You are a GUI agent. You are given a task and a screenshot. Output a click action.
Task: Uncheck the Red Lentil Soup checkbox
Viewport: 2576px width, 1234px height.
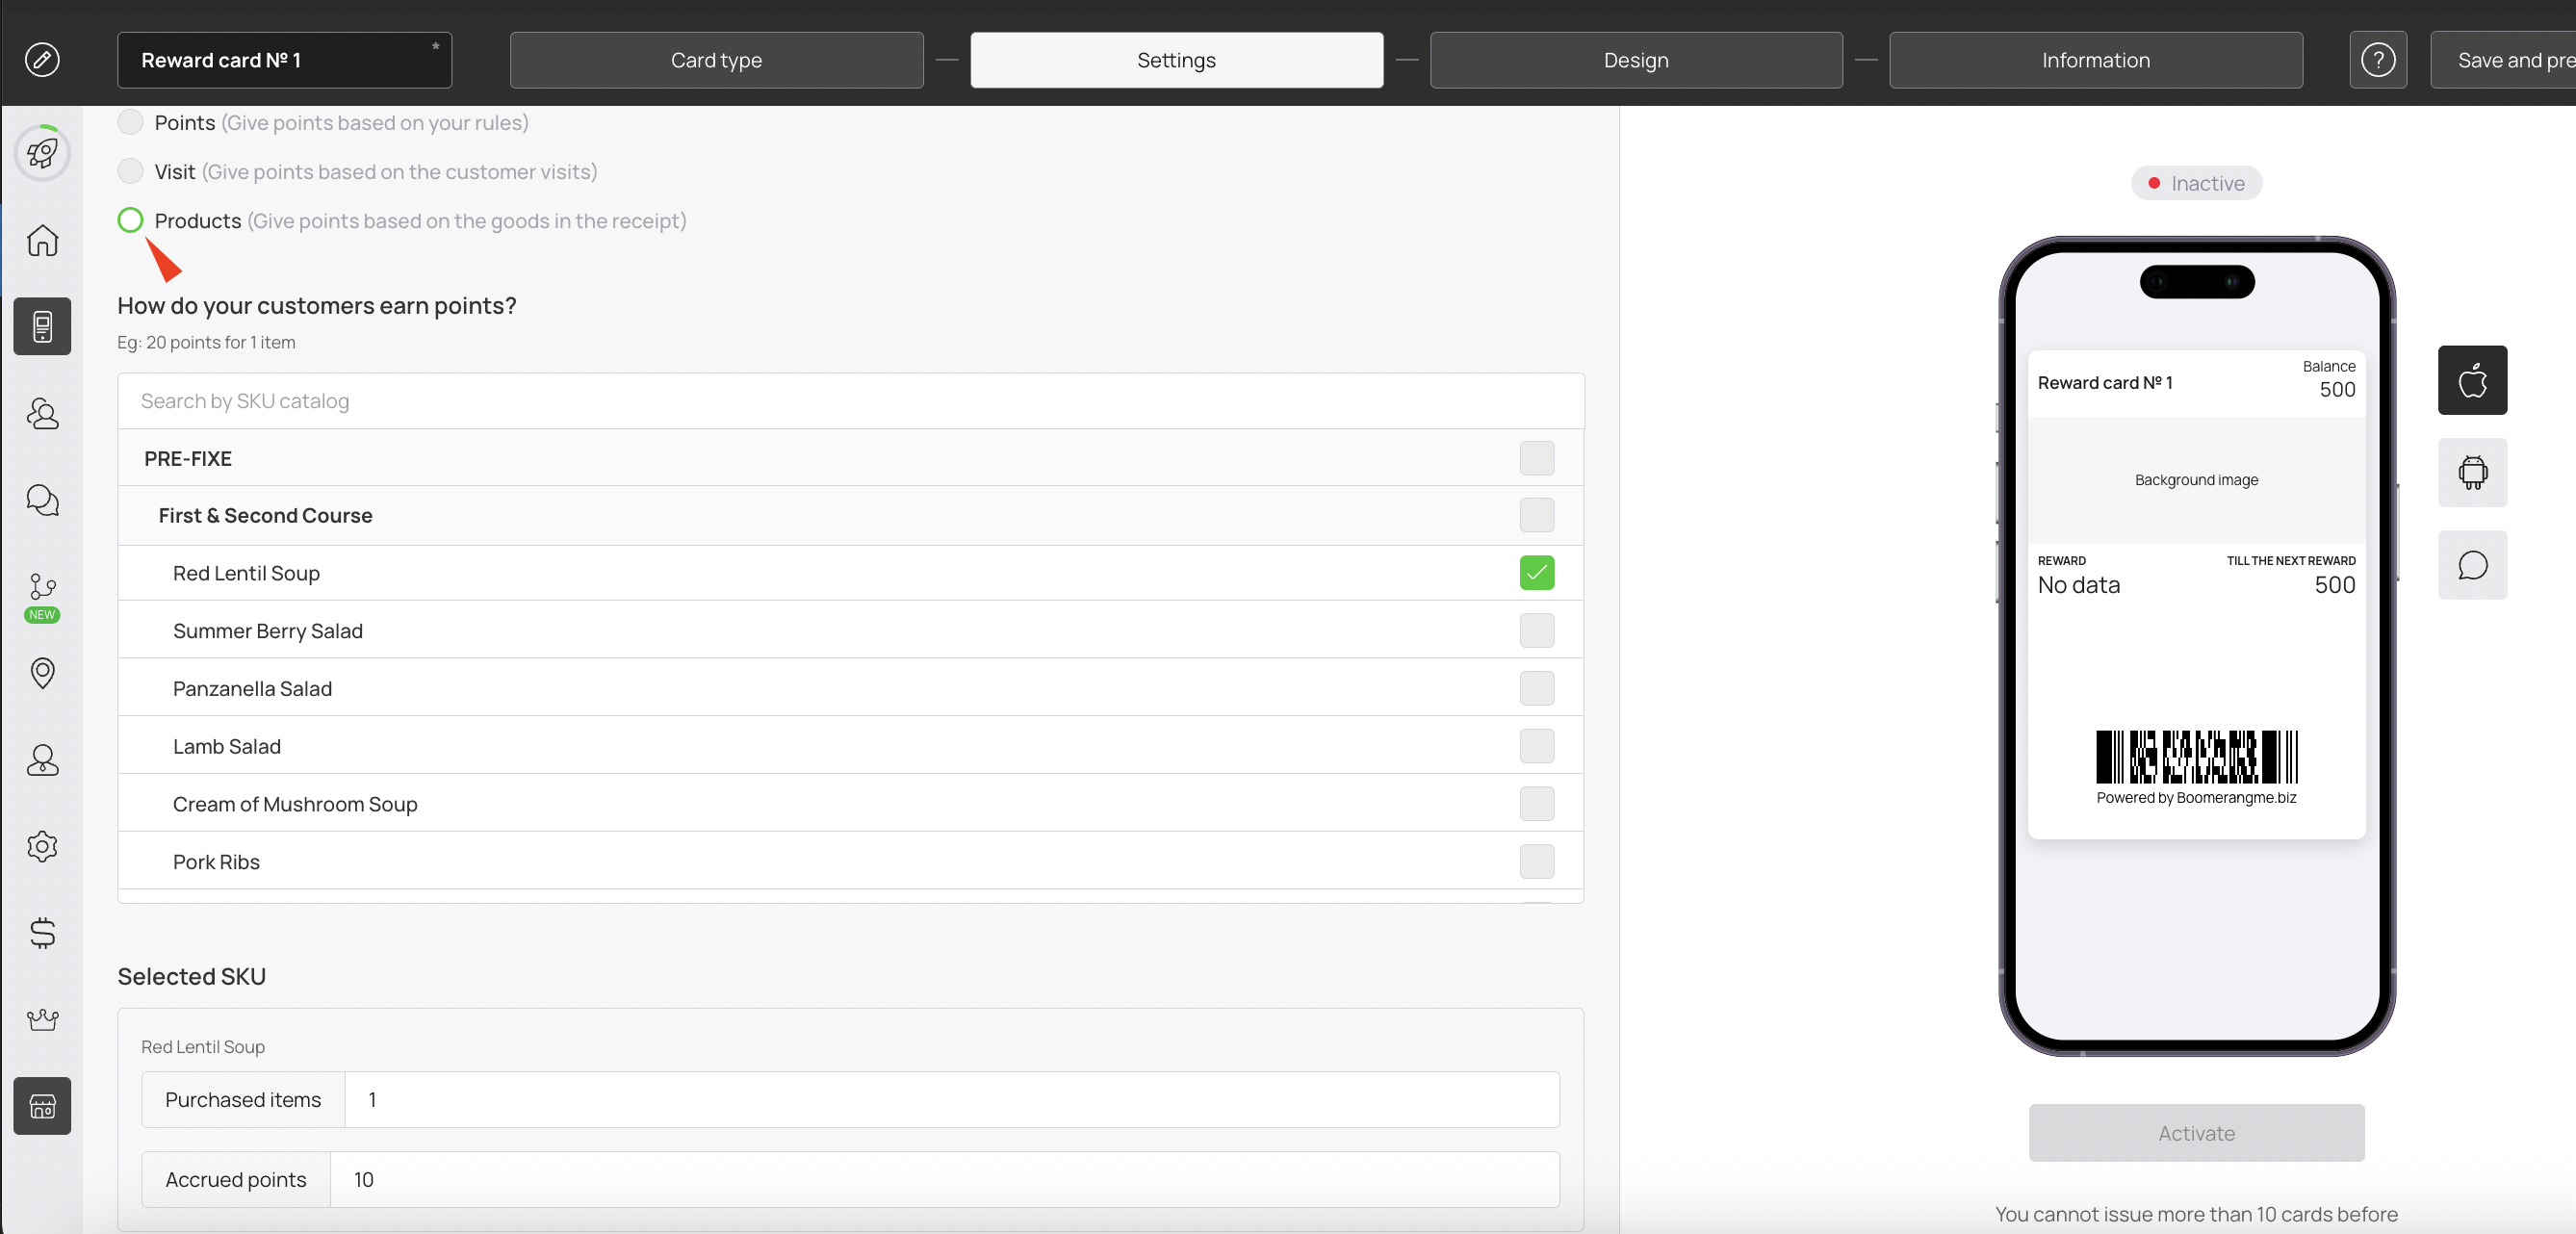(x=1536, y=573)
